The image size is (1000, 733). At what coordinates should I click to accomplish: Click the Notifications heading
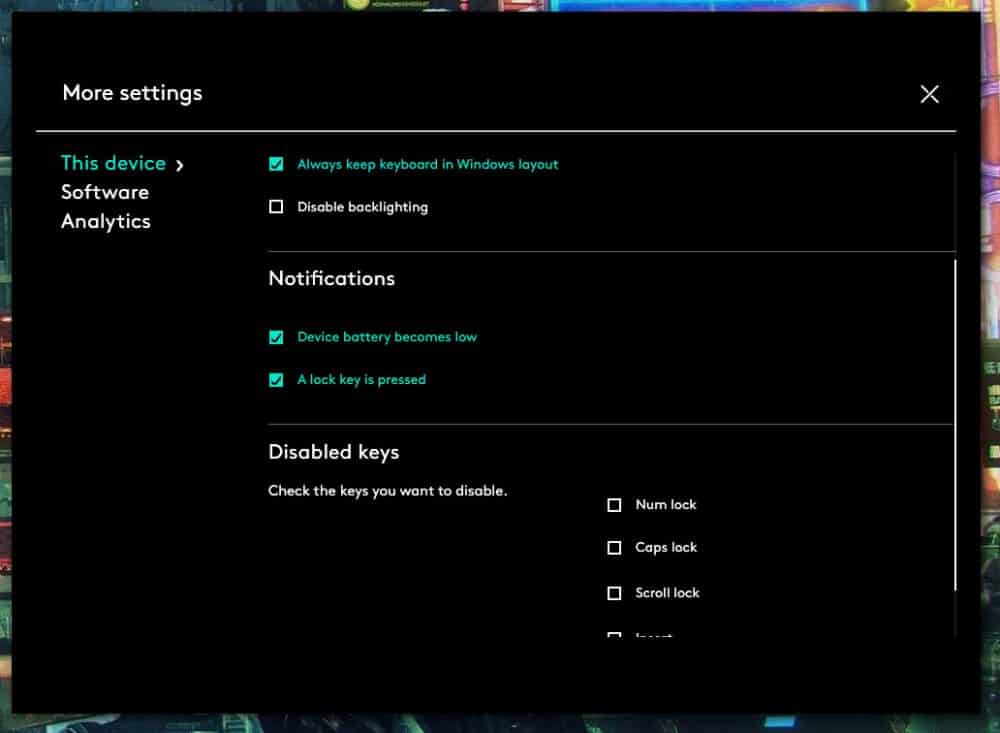332,278
